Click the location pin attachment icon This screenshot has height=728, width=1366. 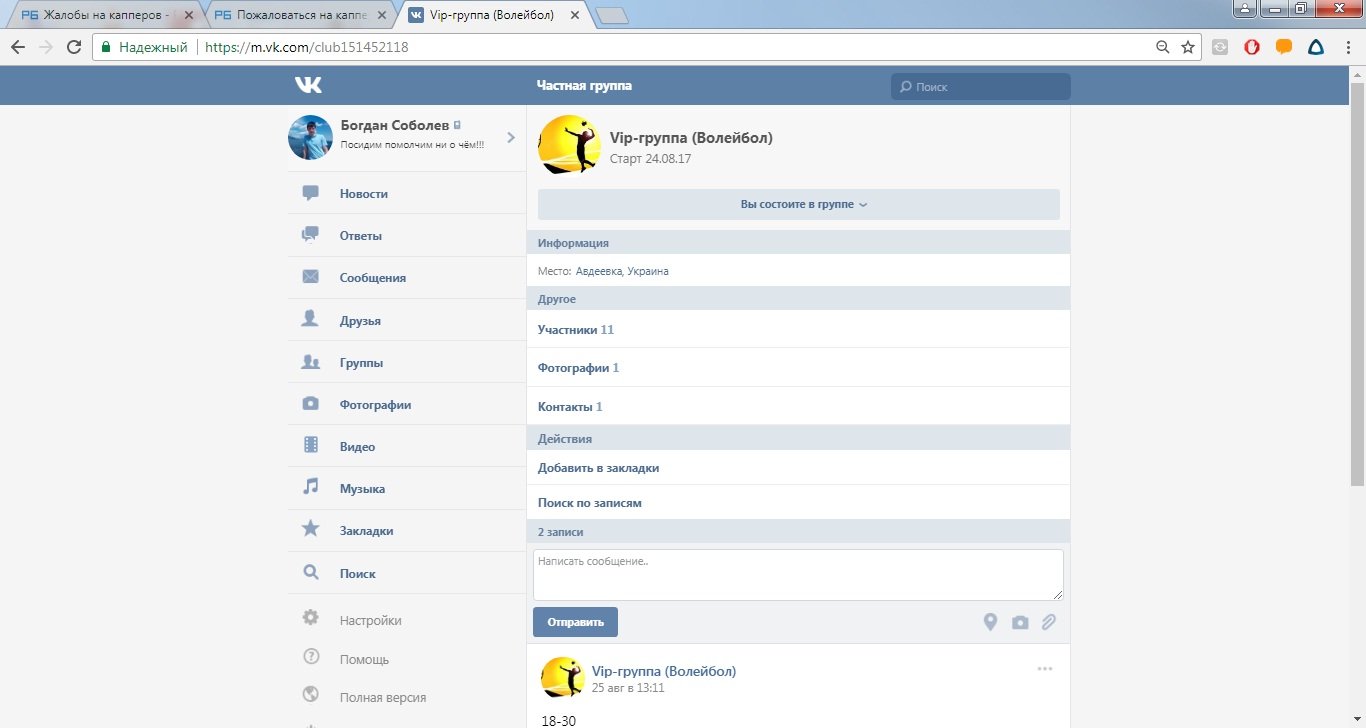[x=990, y=622]
